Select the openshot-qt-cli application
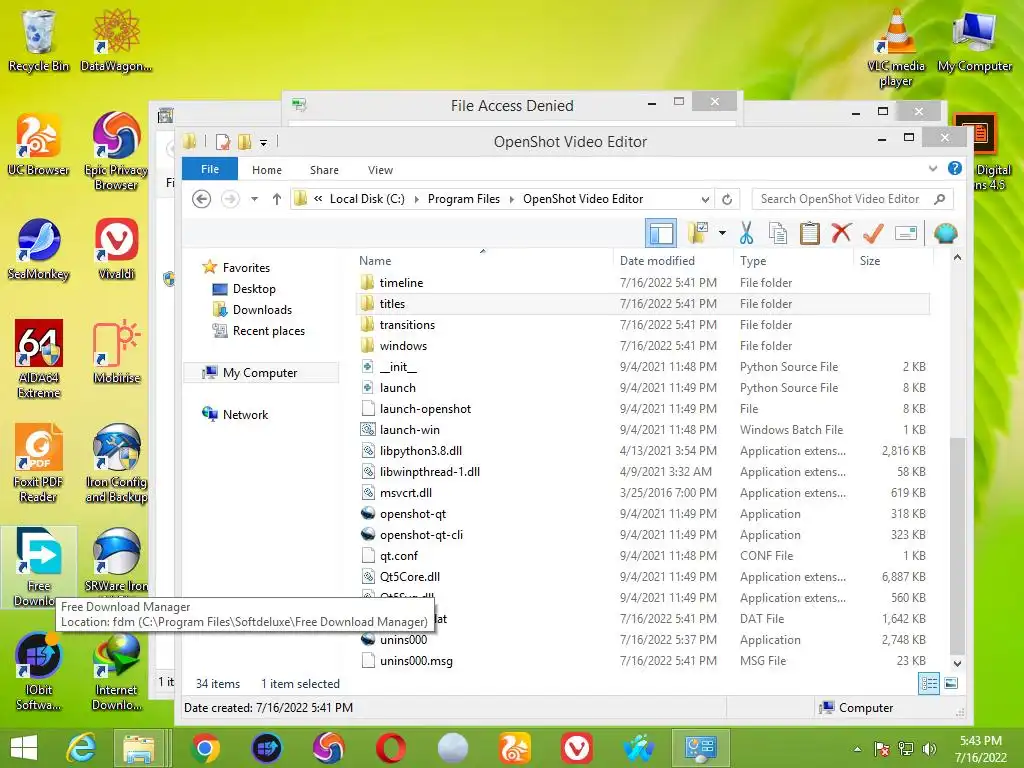Image resolution: width=1024 pixels, height=768 pixels. pyautogui.click(x=643, y=534)
